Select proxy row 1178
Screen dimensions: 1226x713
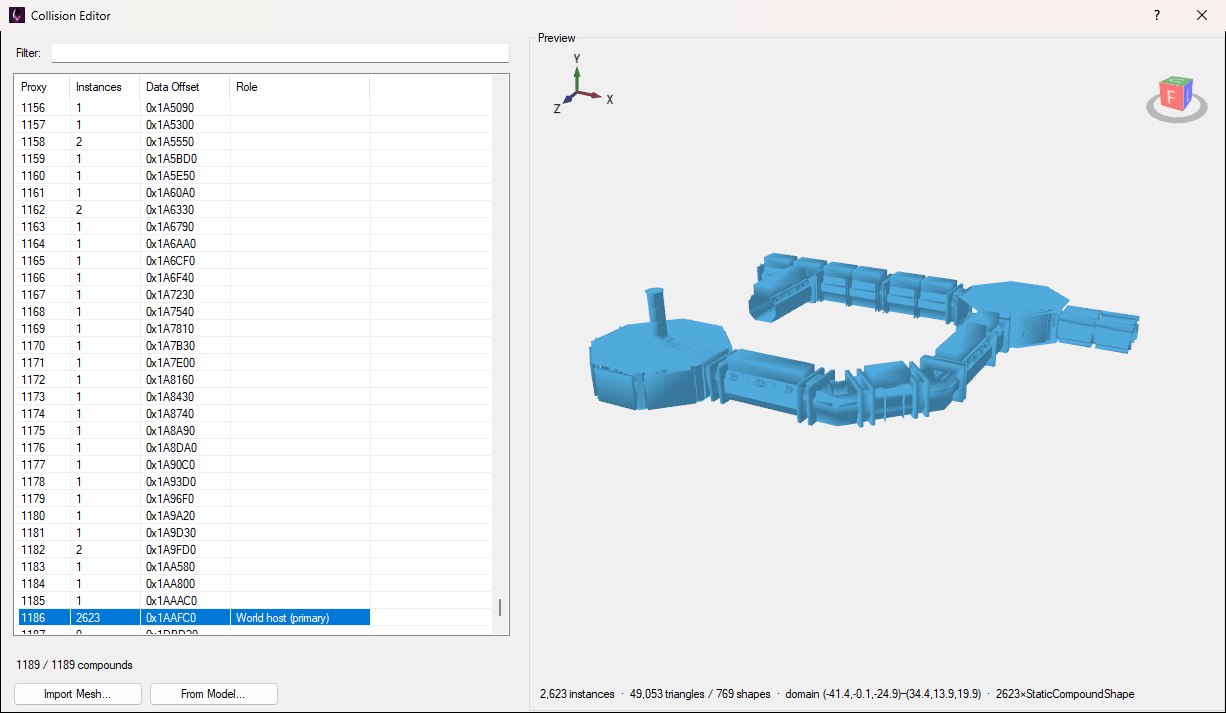[x=194, y=482]
